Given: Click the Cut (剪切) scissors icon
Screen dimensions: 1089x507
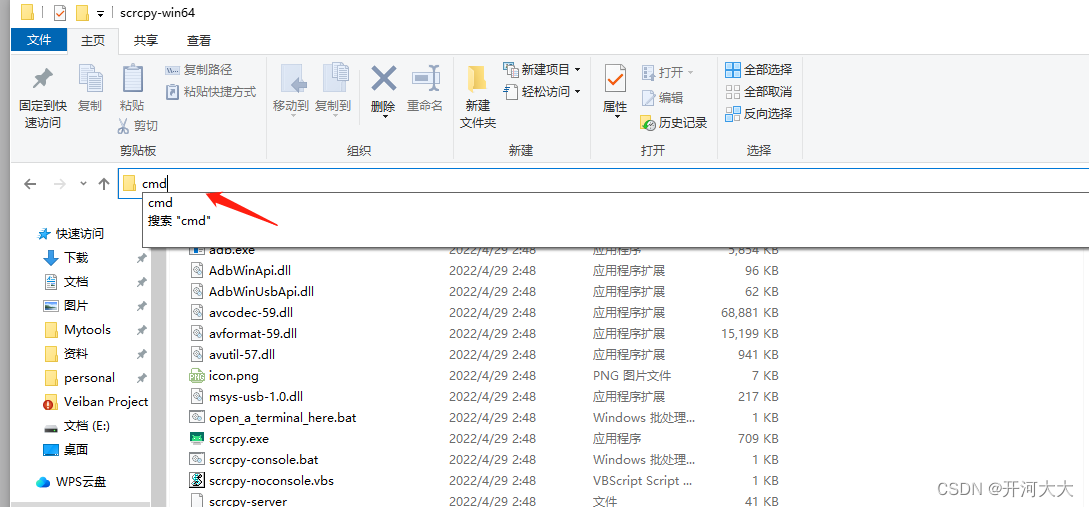Looking at the screenshot, I should (123, 126).
